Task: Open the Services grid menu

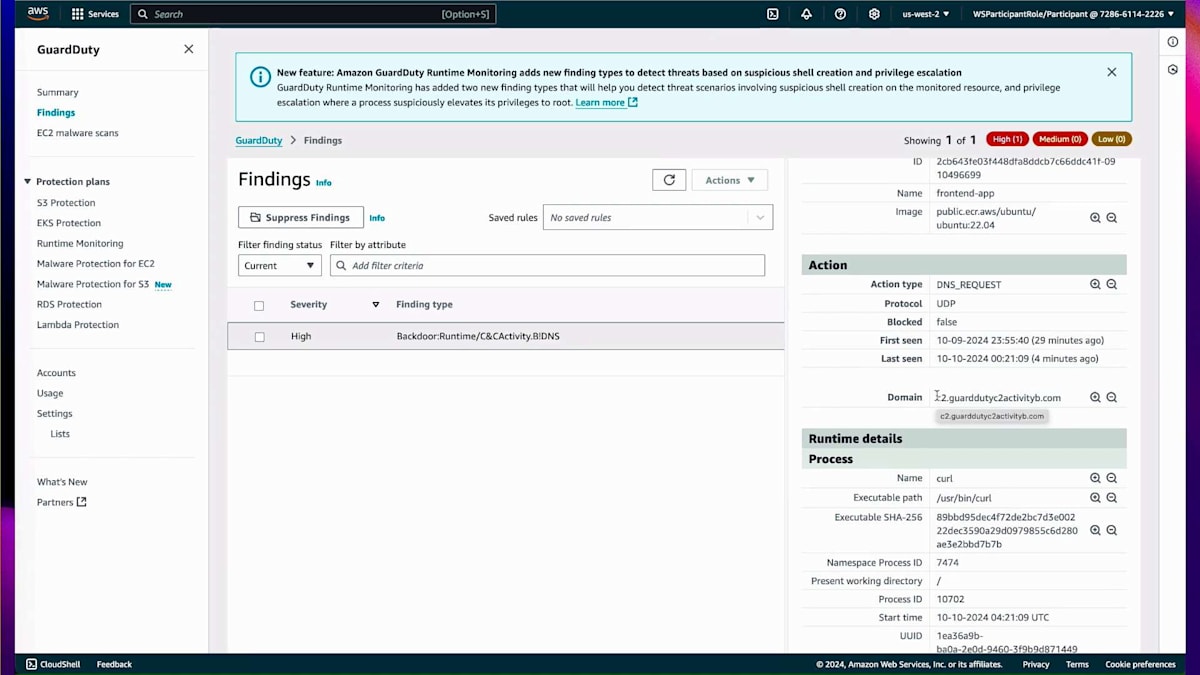Action: [95, 14]
